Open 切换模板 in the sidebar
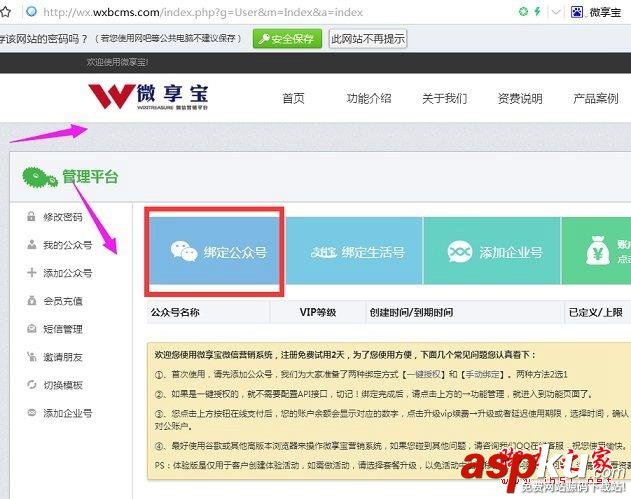Screen dimensions: 631x499 [63, 385]
